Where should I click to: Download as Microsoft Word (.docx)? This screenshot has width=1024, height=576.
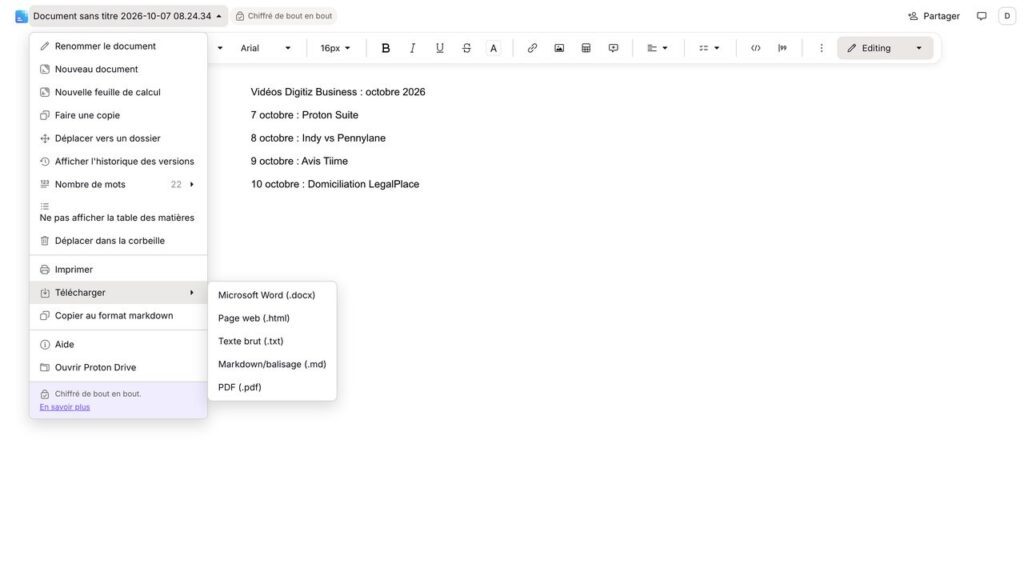[272, 295]
